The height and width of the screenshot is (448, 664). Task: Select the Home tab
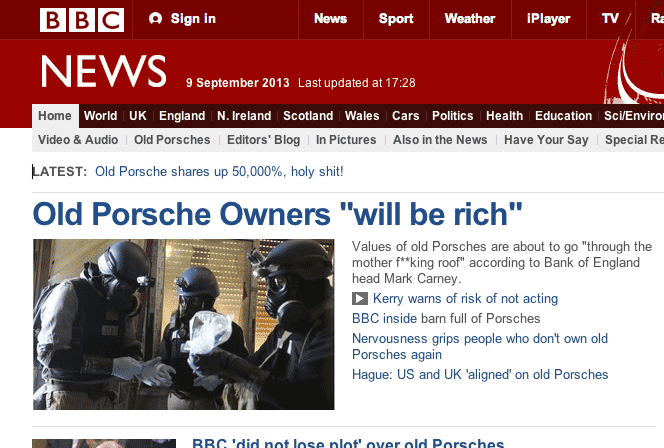55,116
